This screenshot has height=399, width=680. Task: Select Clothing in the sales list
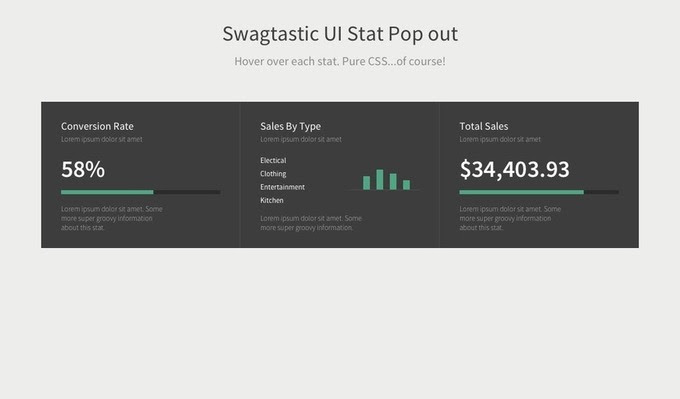[273, 173]
